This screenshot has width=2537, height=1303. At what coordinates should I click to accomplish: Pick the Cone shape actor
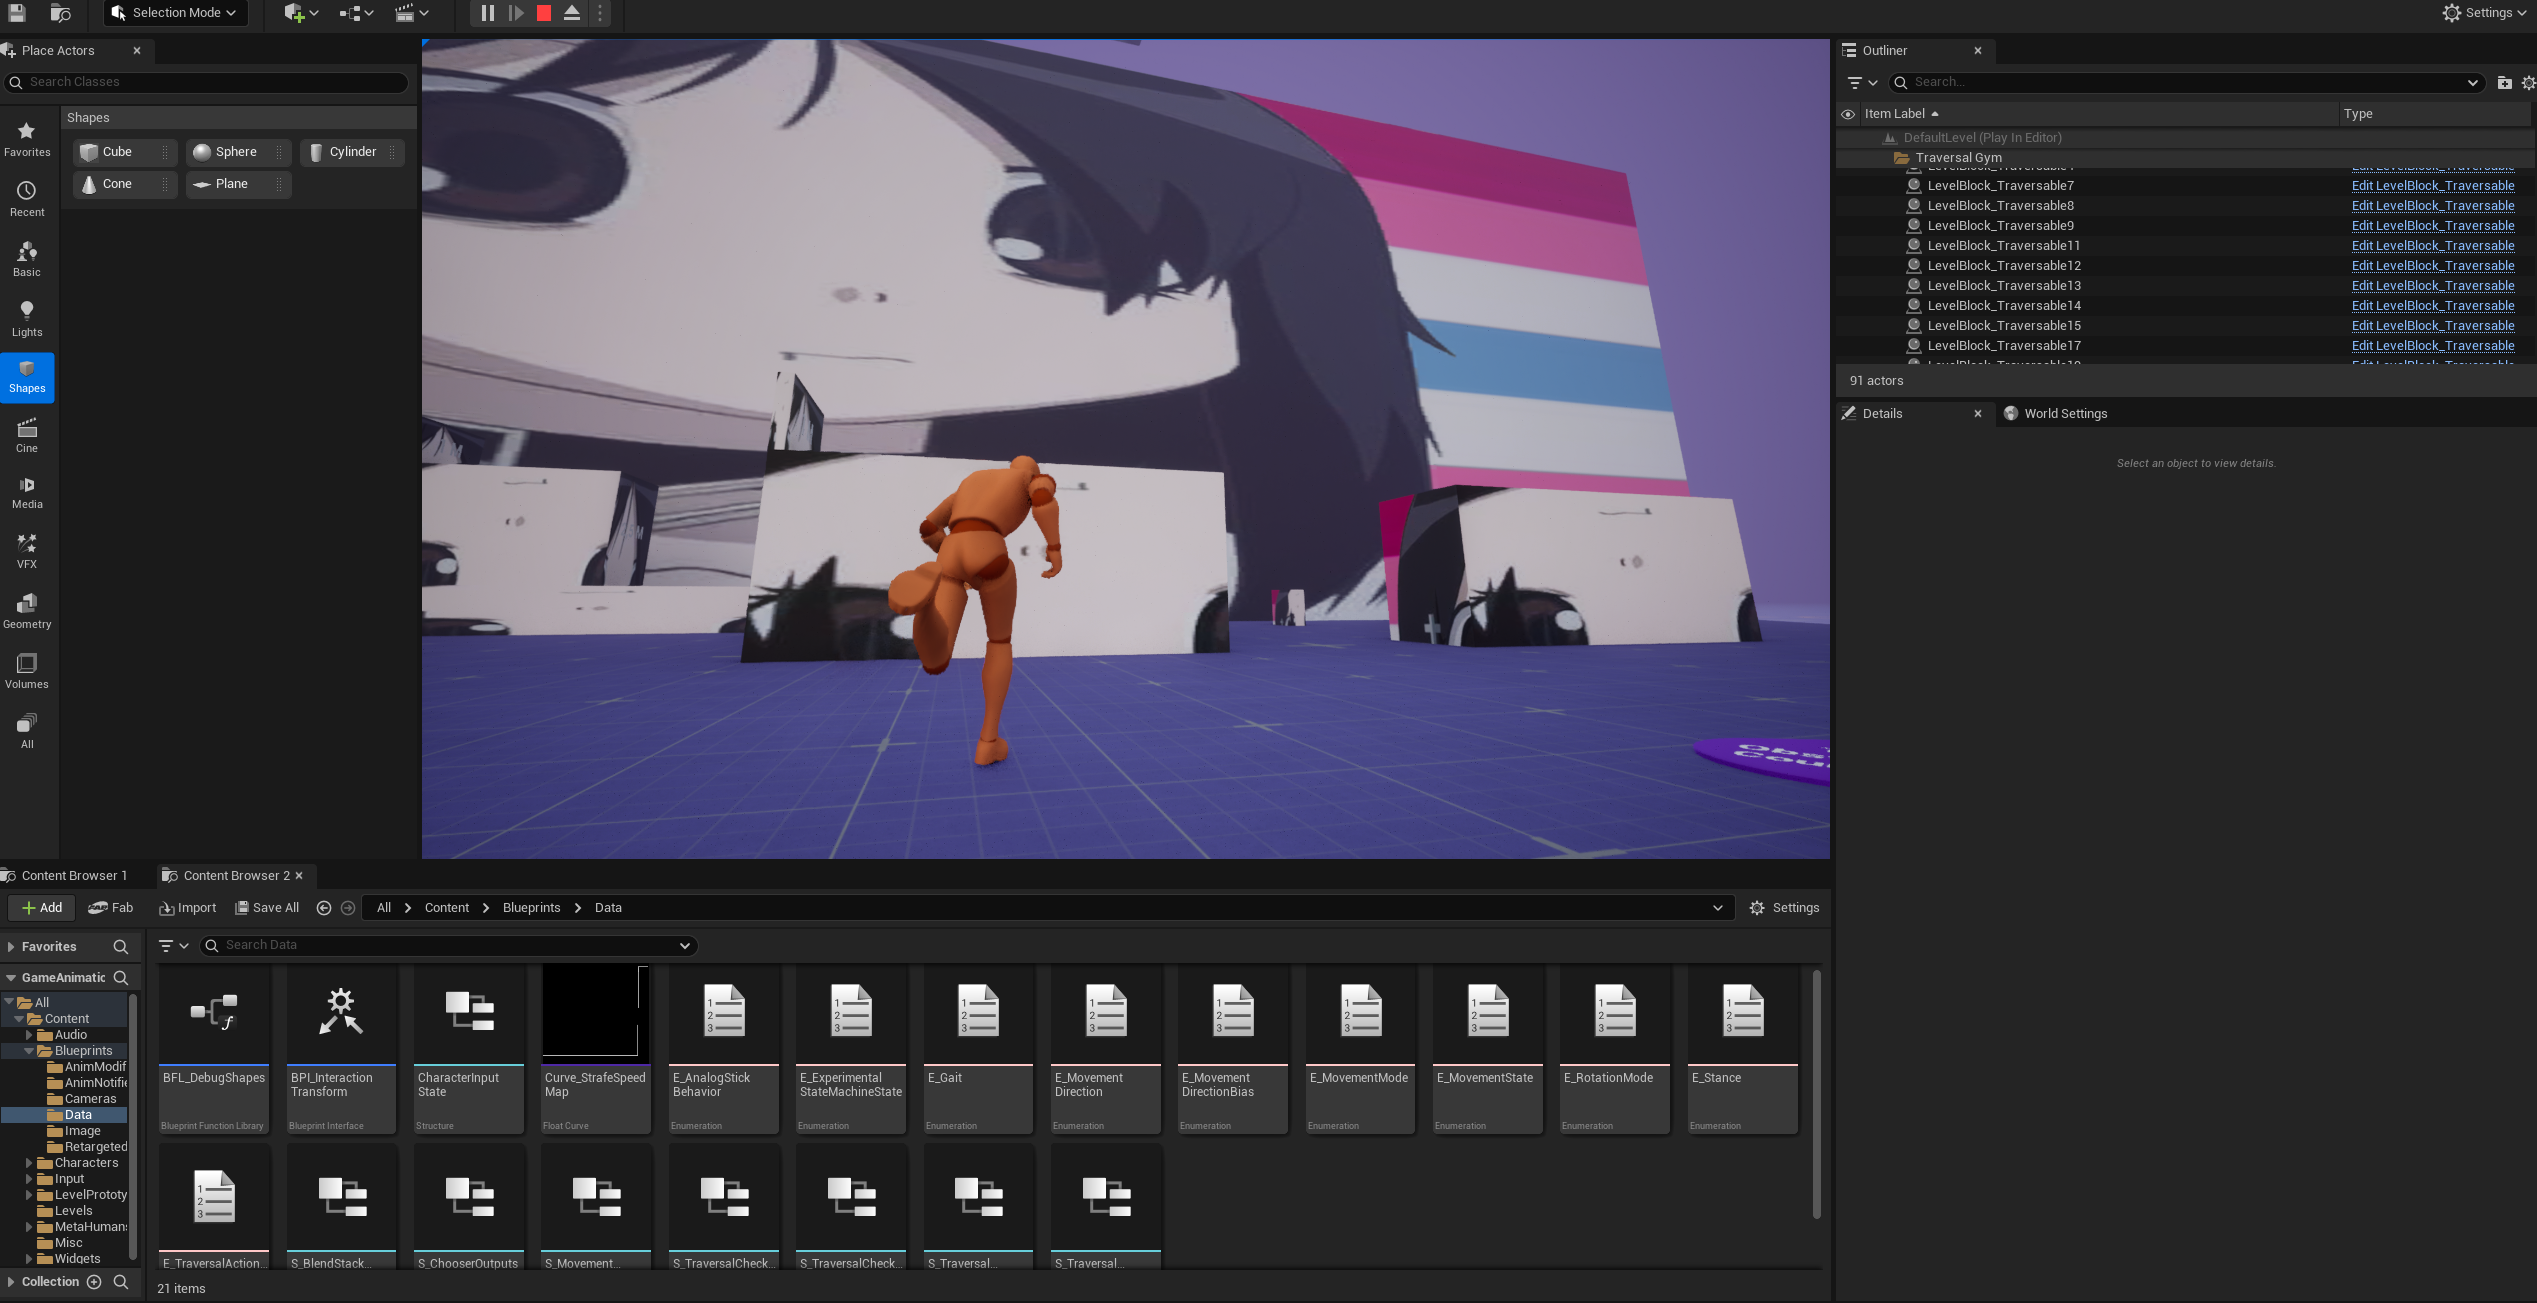click(x=124, y=184)
